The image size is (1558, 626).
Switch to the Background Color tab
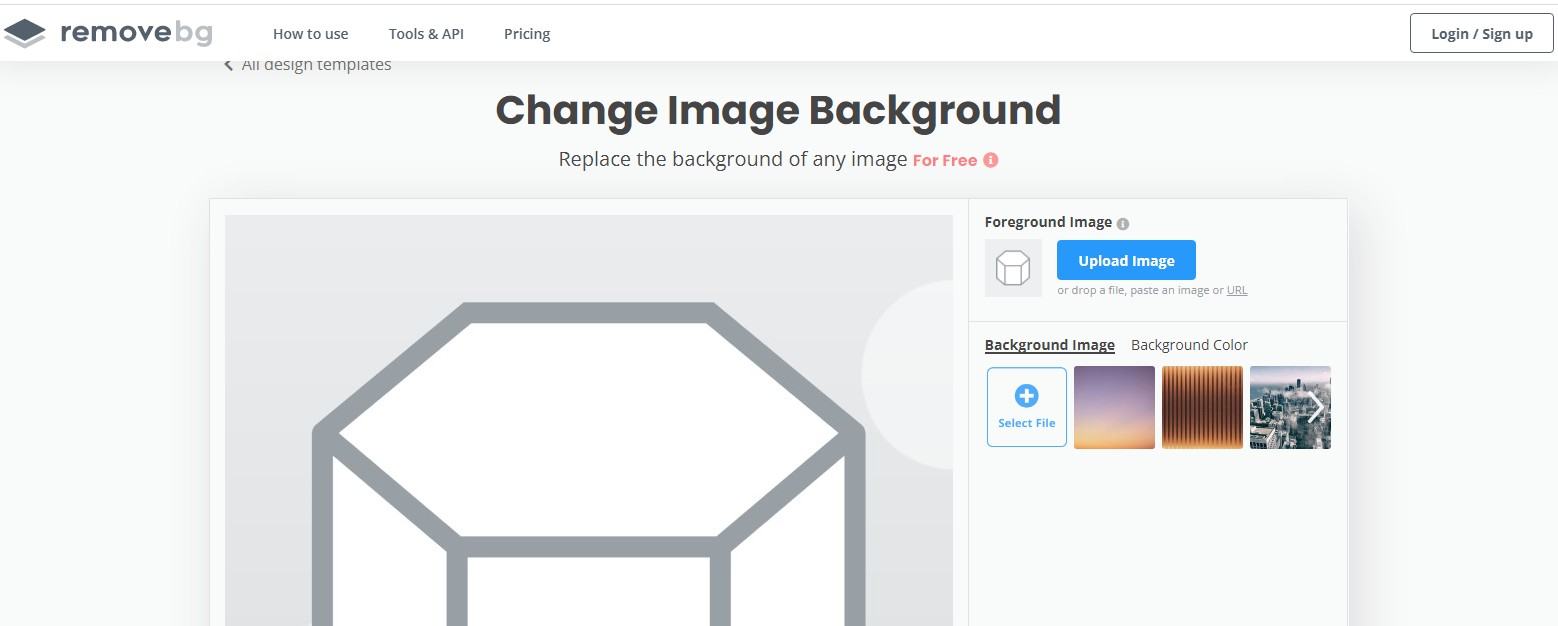coord(1189,345)
